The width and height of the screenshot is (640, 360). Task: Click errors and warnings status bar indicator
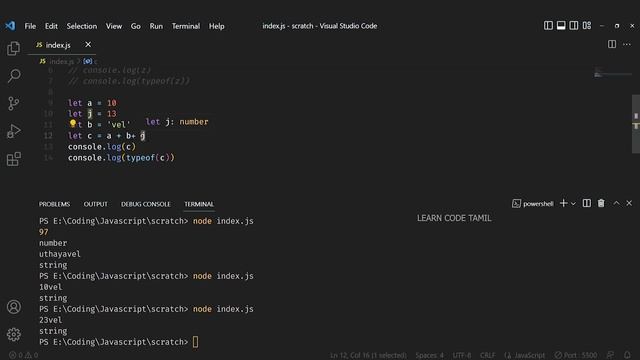point(24,355)
